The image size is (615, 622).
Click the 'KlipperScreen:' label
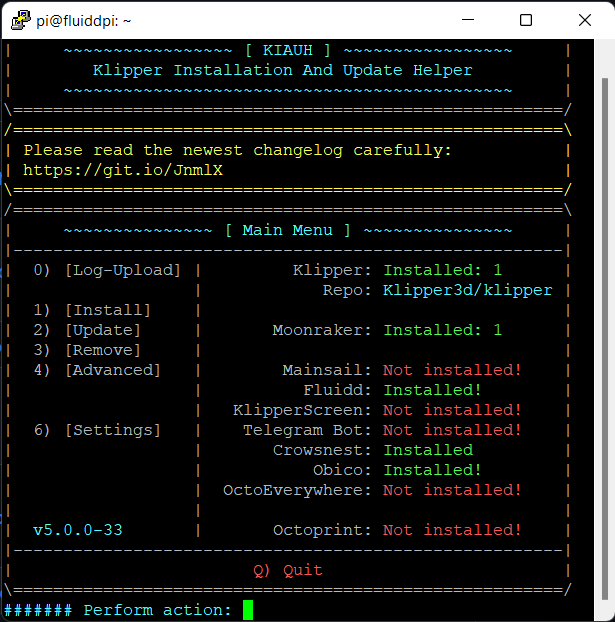[302, 410]
